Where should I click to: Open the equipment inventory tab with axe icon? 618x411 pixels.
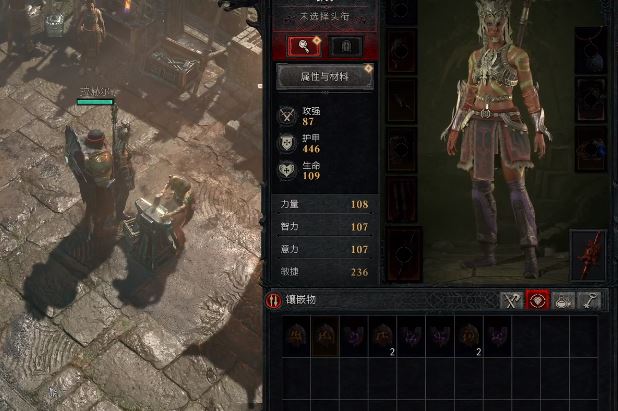tap(512, 301)
